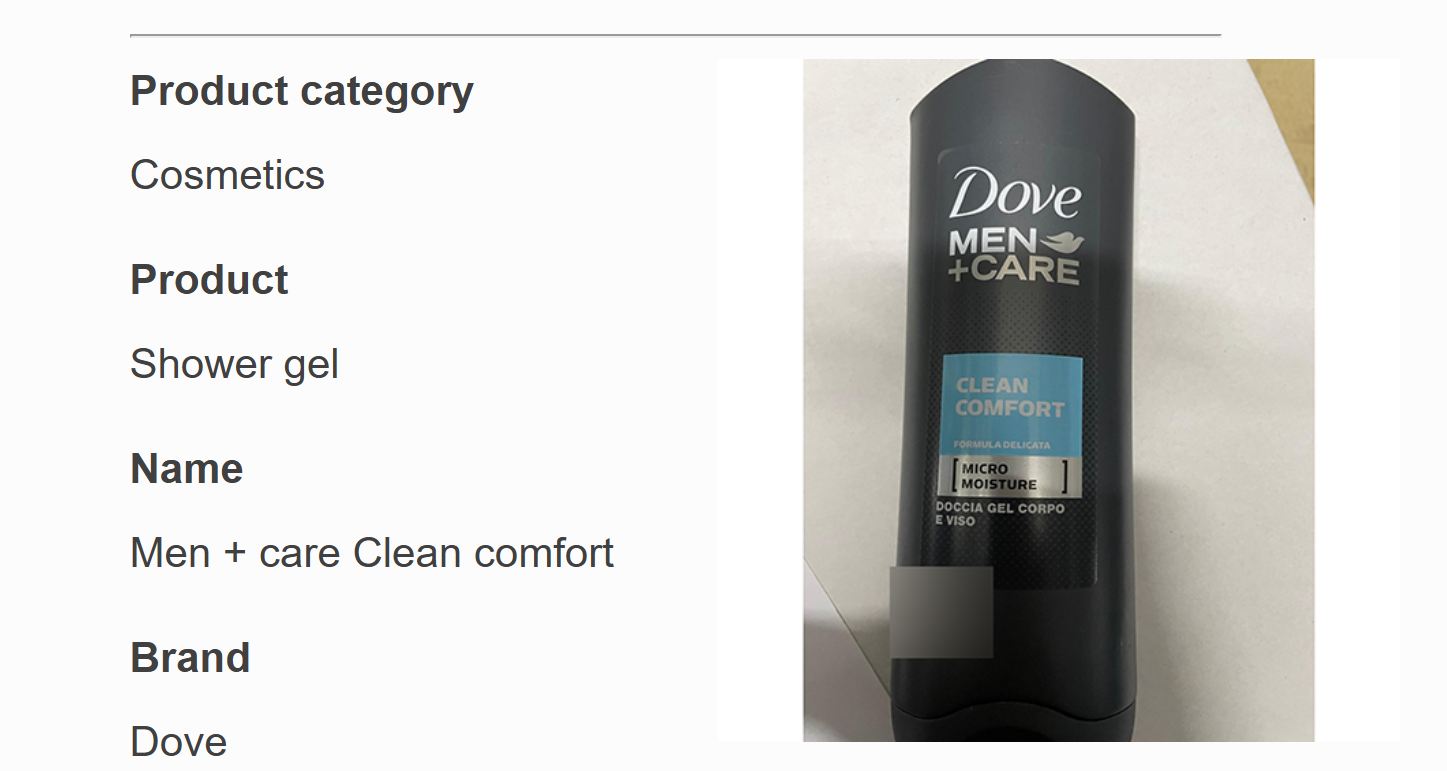The width and height of the screenshot is (1447, 771).
Task: Click the Name heading label
Action: click(187, 469)
